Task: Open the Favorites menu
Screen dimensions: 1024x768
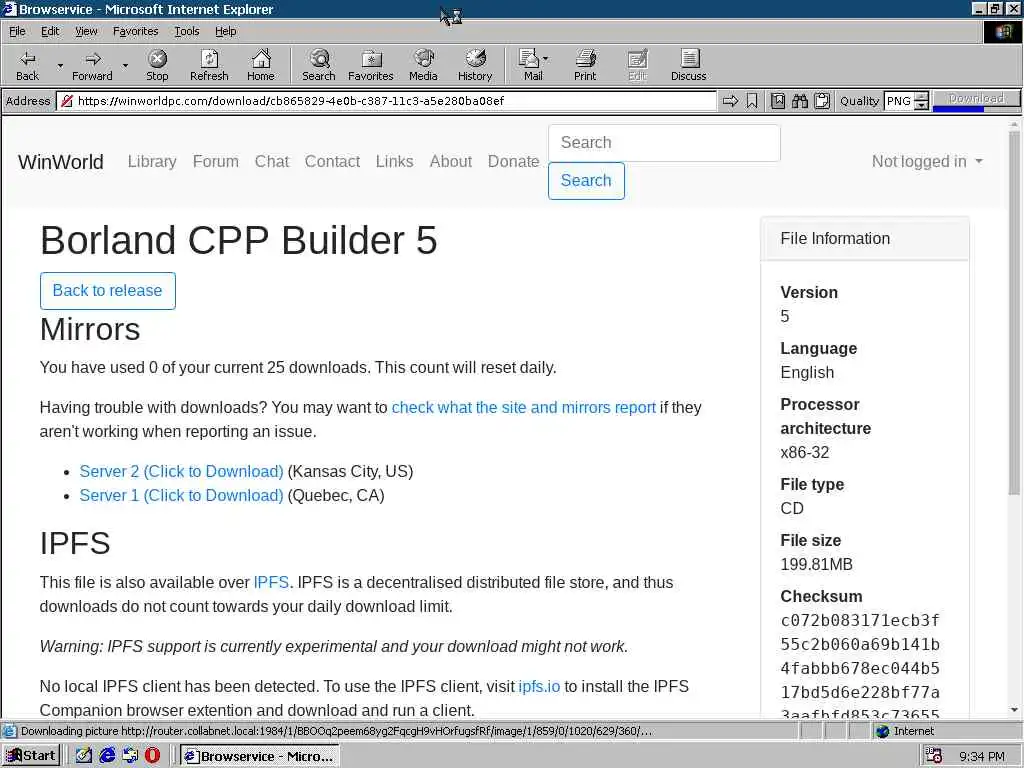Action: (135, 31)
